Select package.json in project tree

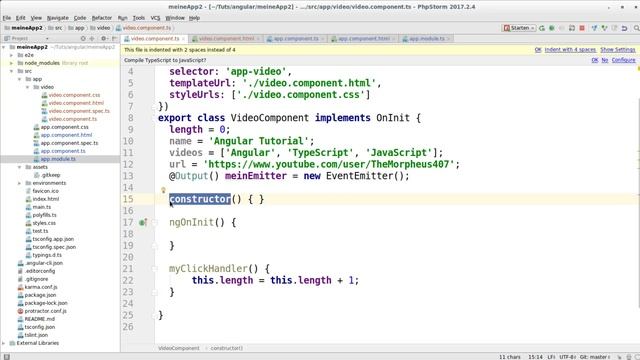[40, 295]
